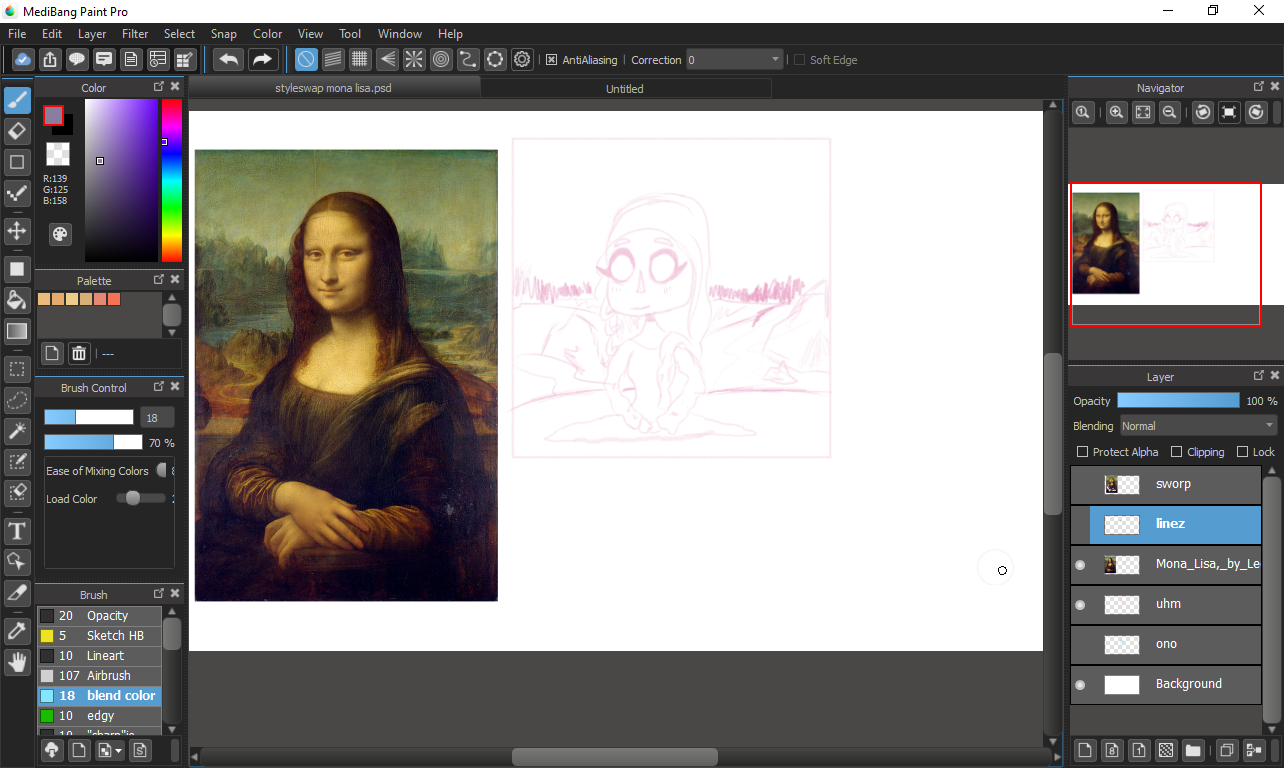
Task: Open the Blending mode dropdown
Action: [x=1198, y=426]
